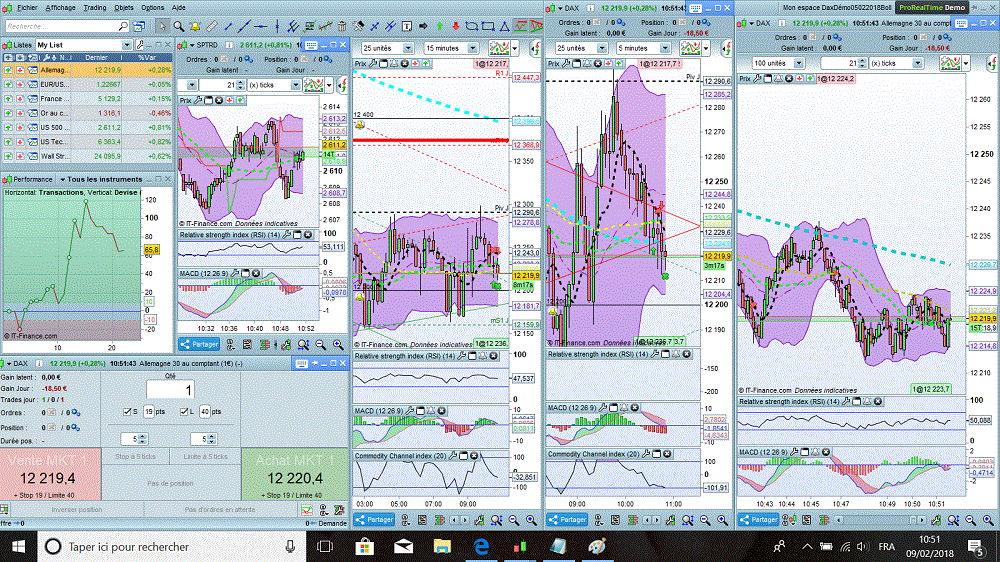Click the Qté quantity input field
This screenshot has width=1000, height=562.
[x=170, y=390]
